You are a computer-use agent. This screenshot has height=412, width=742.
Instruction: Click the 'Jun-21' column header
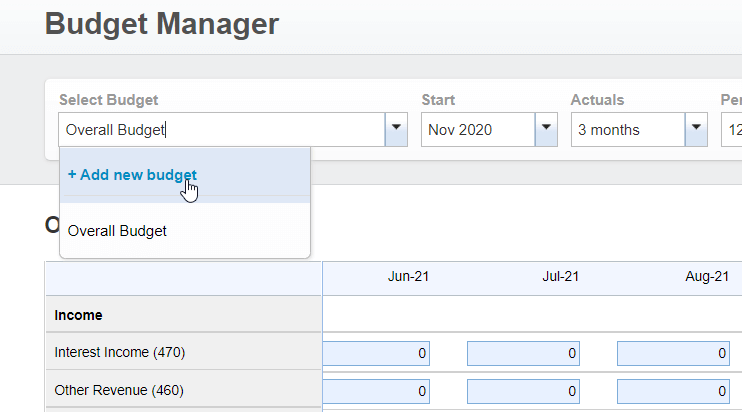[408, 276]
